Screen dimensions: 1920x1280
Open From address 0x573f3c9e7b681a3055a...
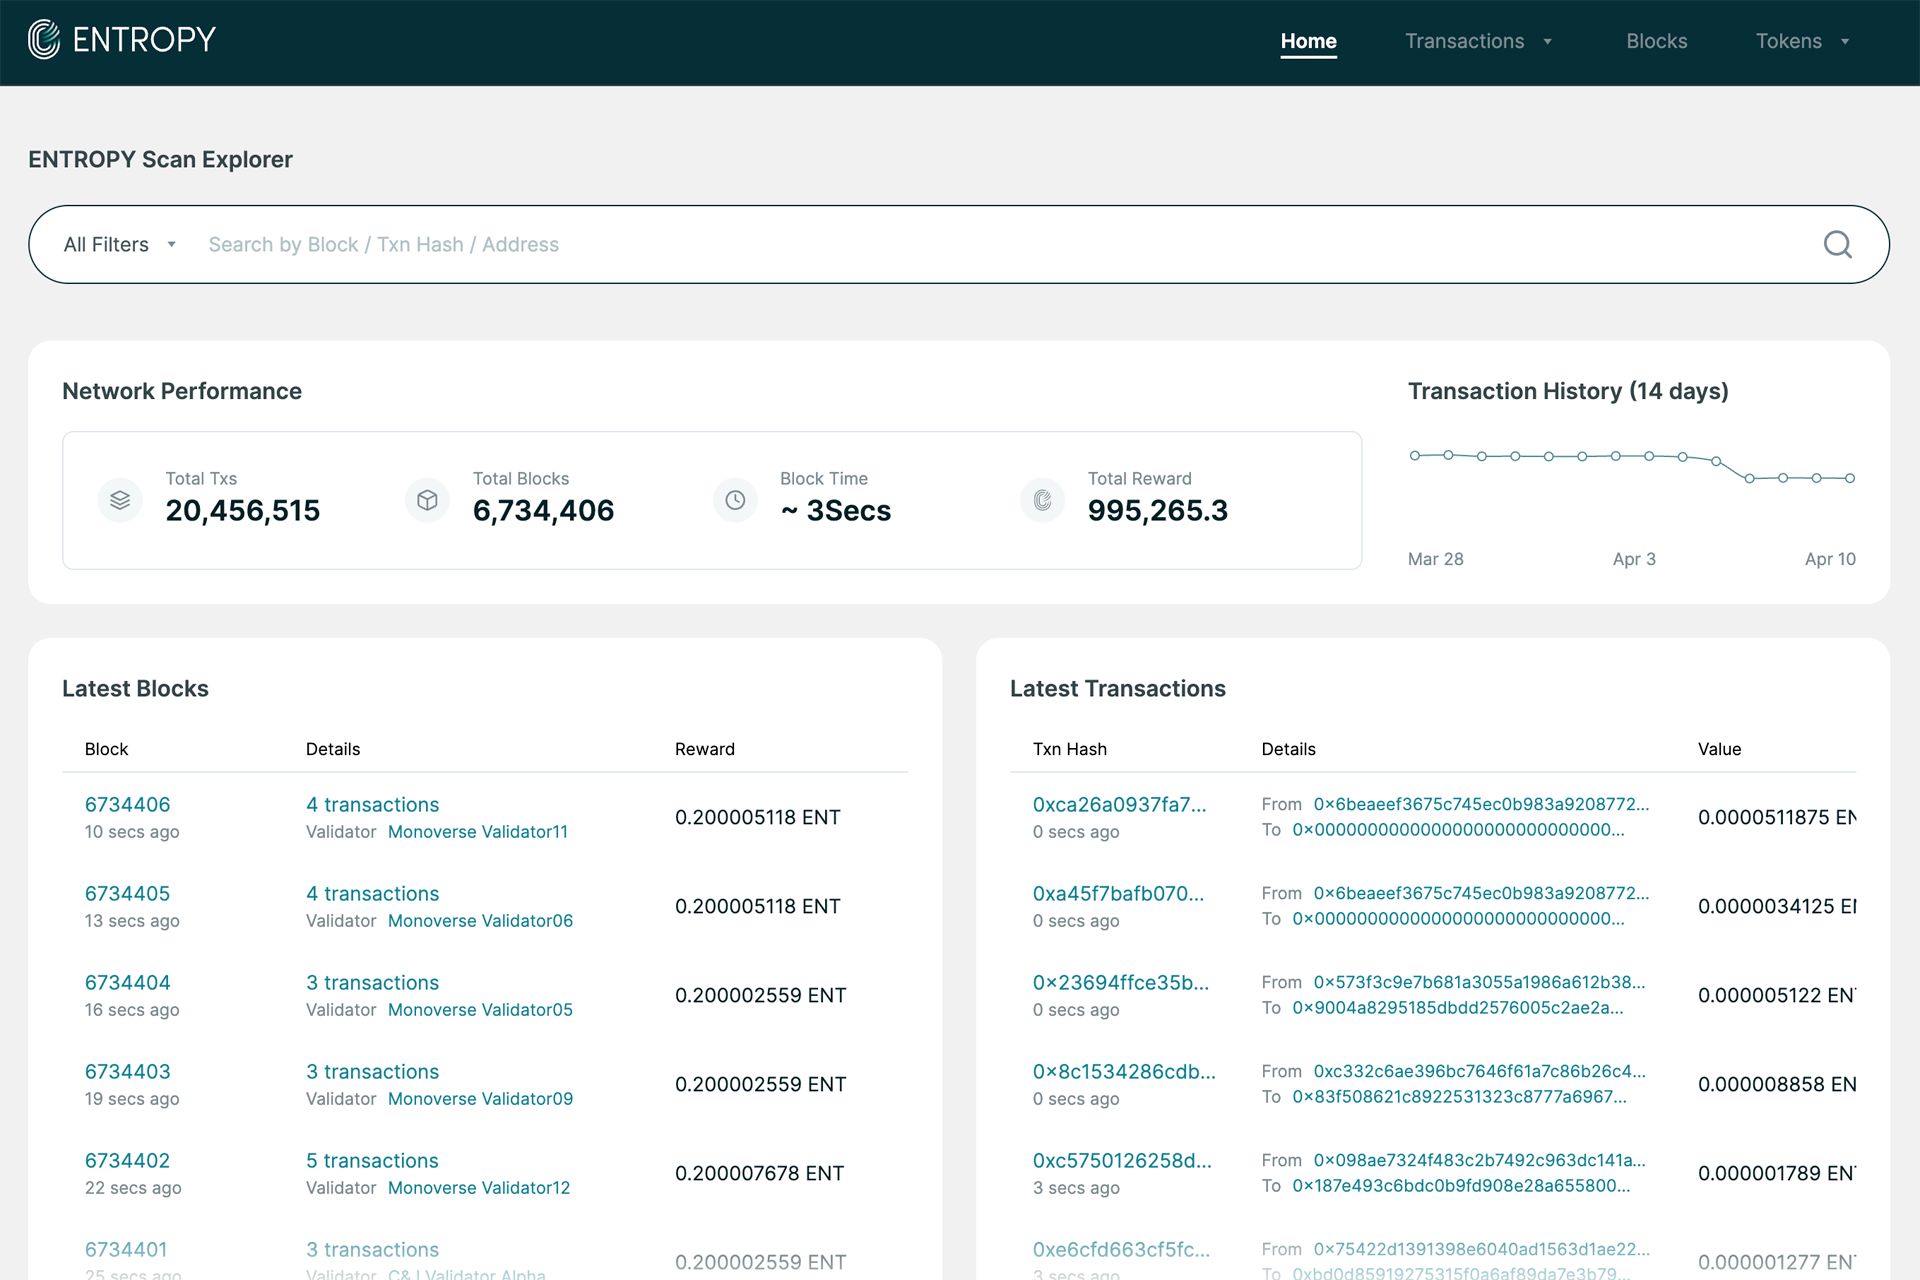pyautogui.click(x=1479, y=982)
